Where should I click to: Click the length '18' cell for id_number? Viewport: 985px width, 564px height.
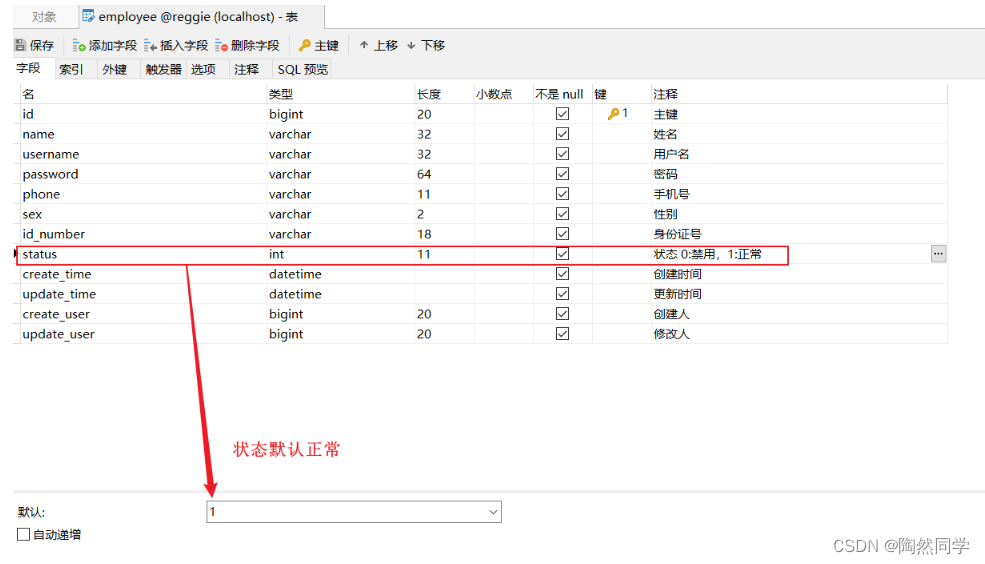(444, 234)
